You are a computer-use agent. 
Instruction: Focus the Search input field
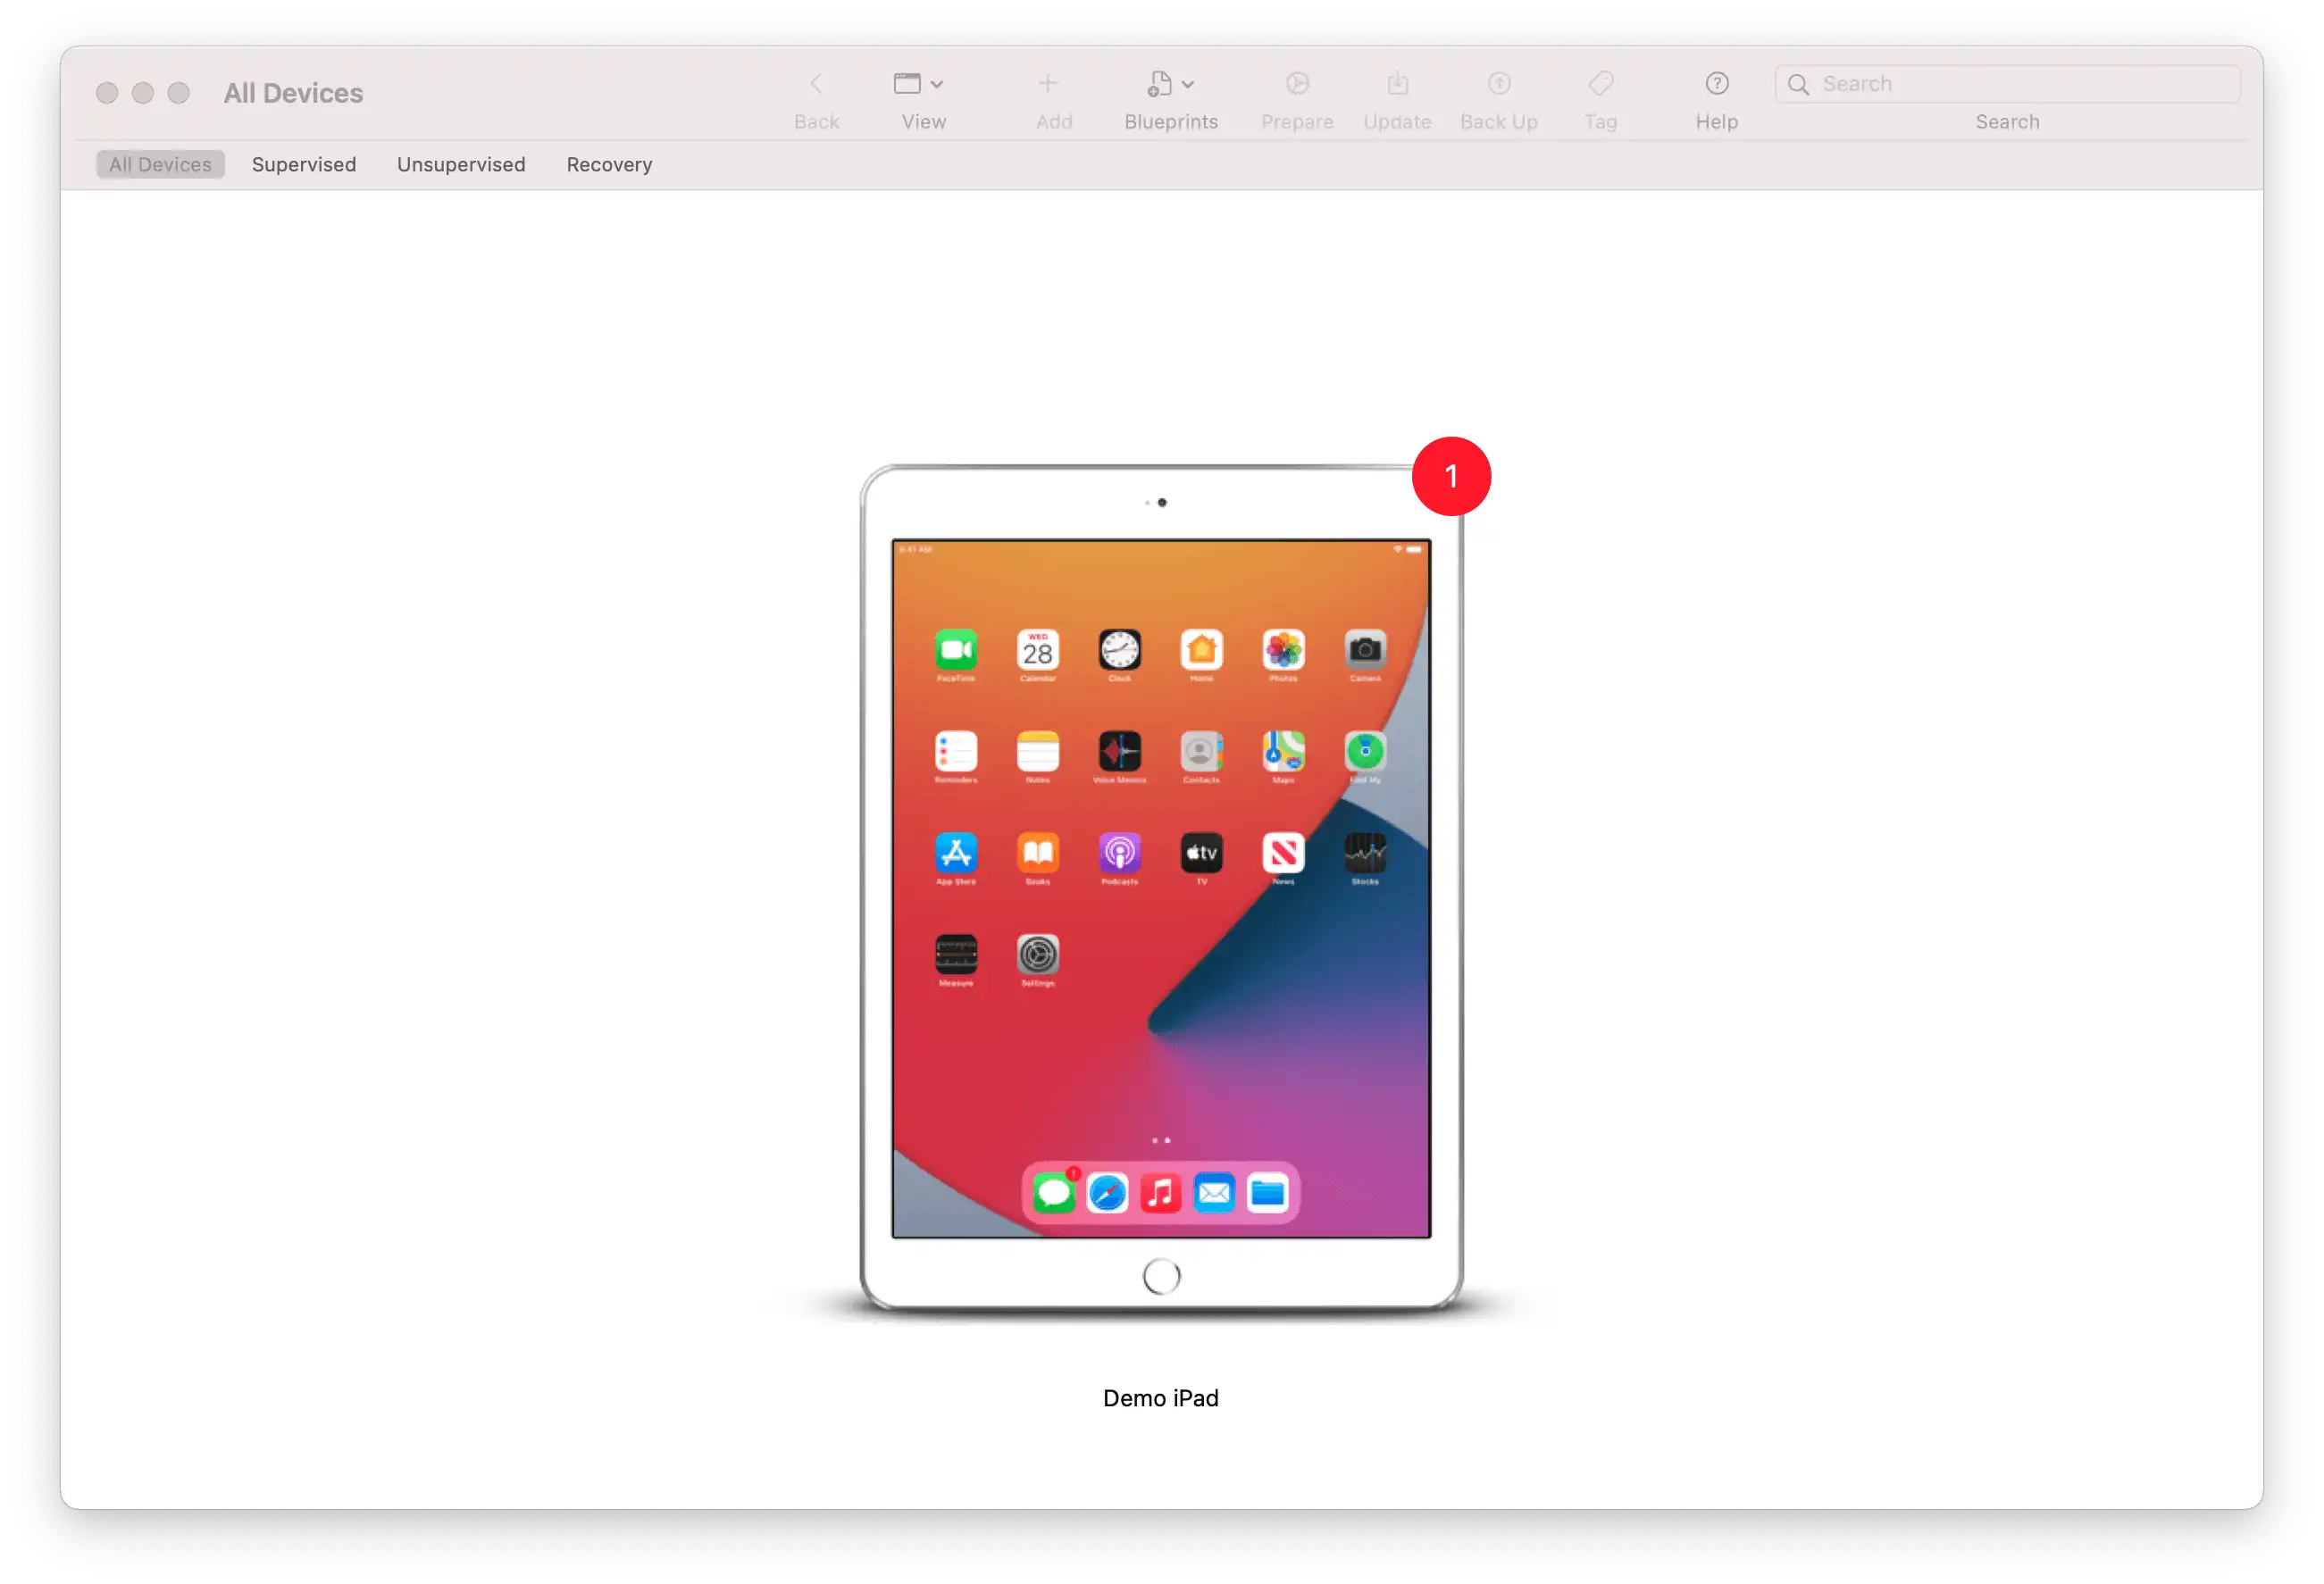pos(2006,84)
